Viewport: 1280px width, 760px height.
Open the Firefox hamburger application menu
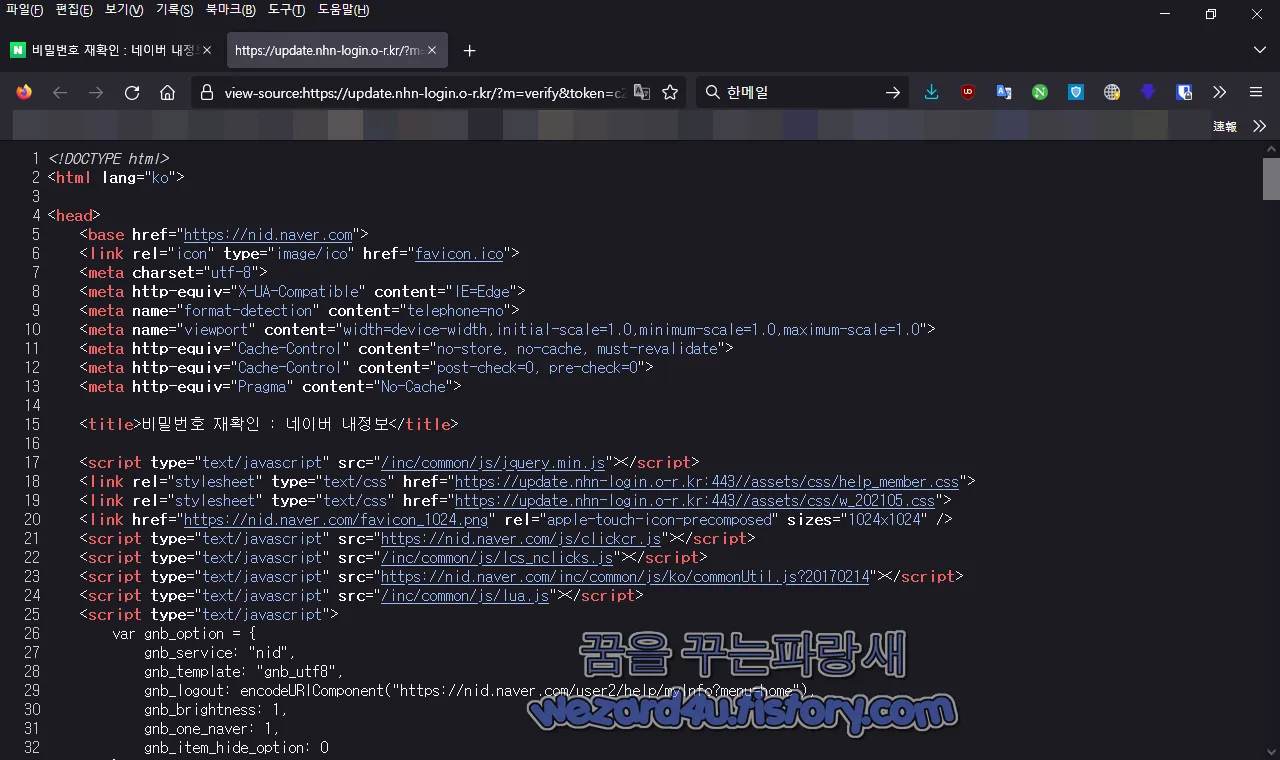1256,92
